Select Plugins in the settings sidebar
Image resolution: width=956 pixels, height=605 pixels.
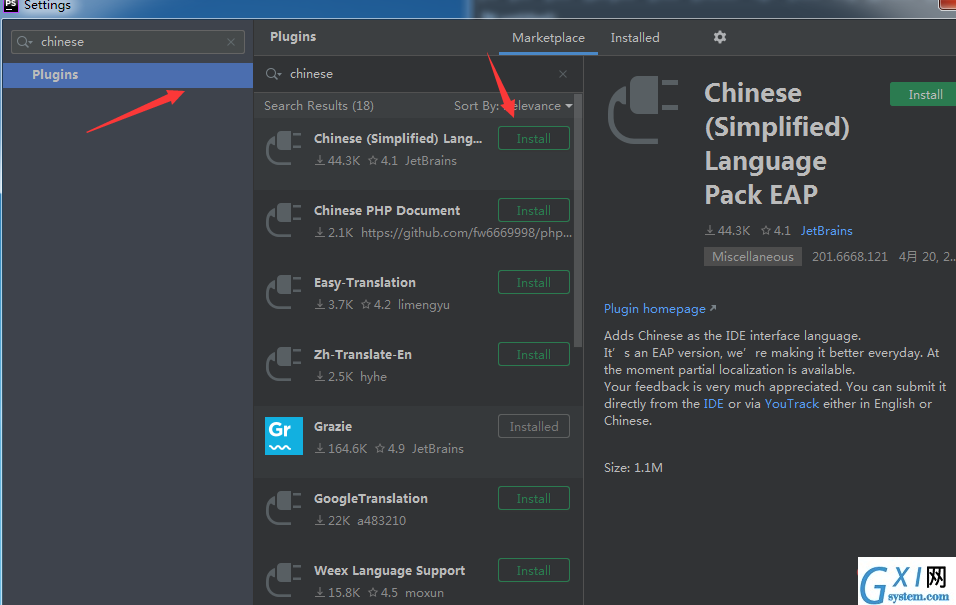pyautogui.click(x=128, y=75)
